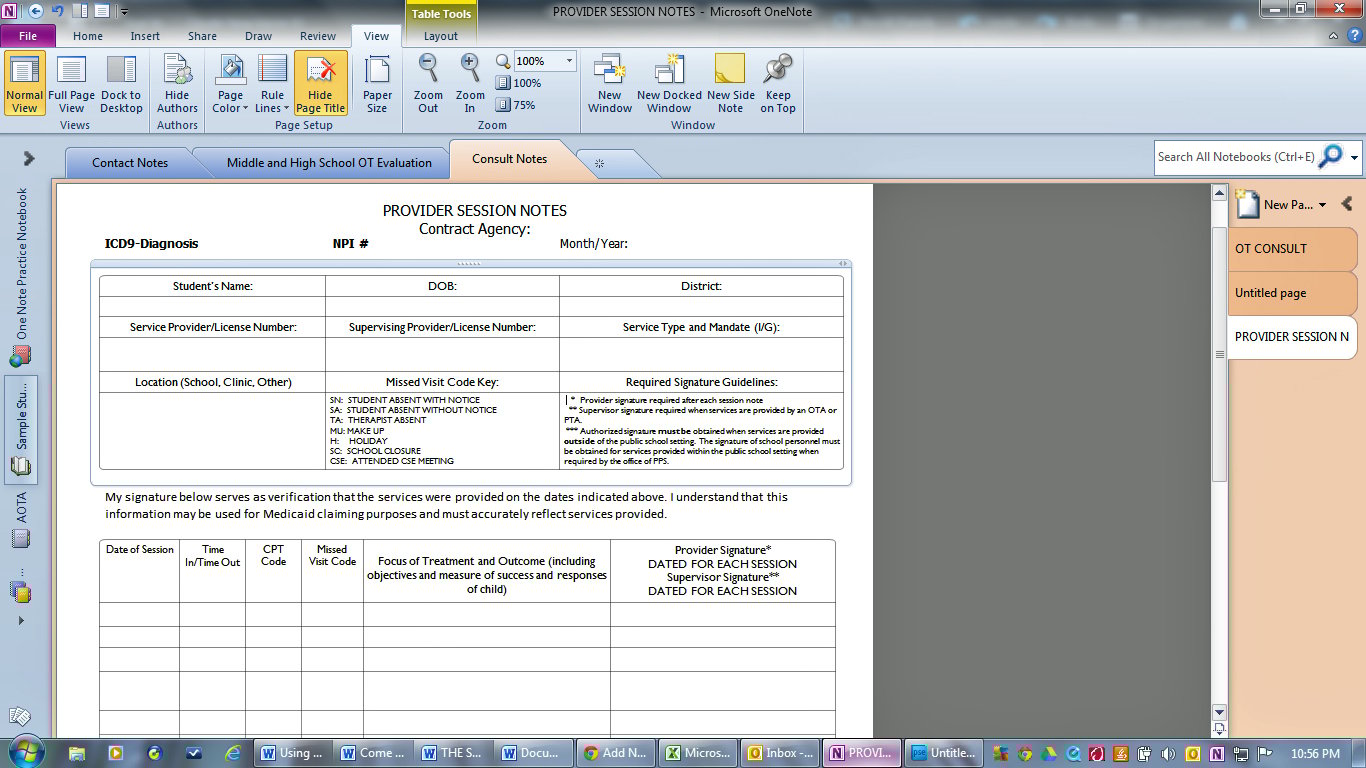Click the Back arrow in quick access
This screenshot has height=768, width=1366.
(x=36, y=11)
